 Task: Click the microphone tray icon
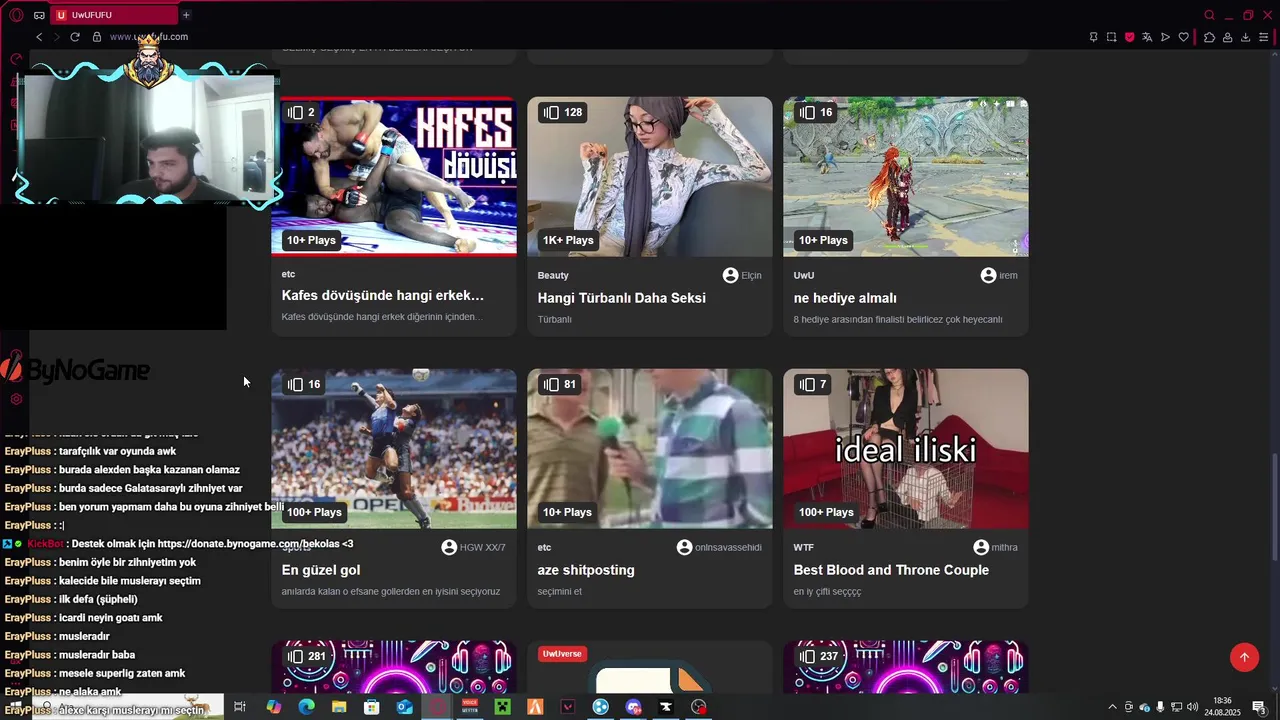pos(1161,707)
